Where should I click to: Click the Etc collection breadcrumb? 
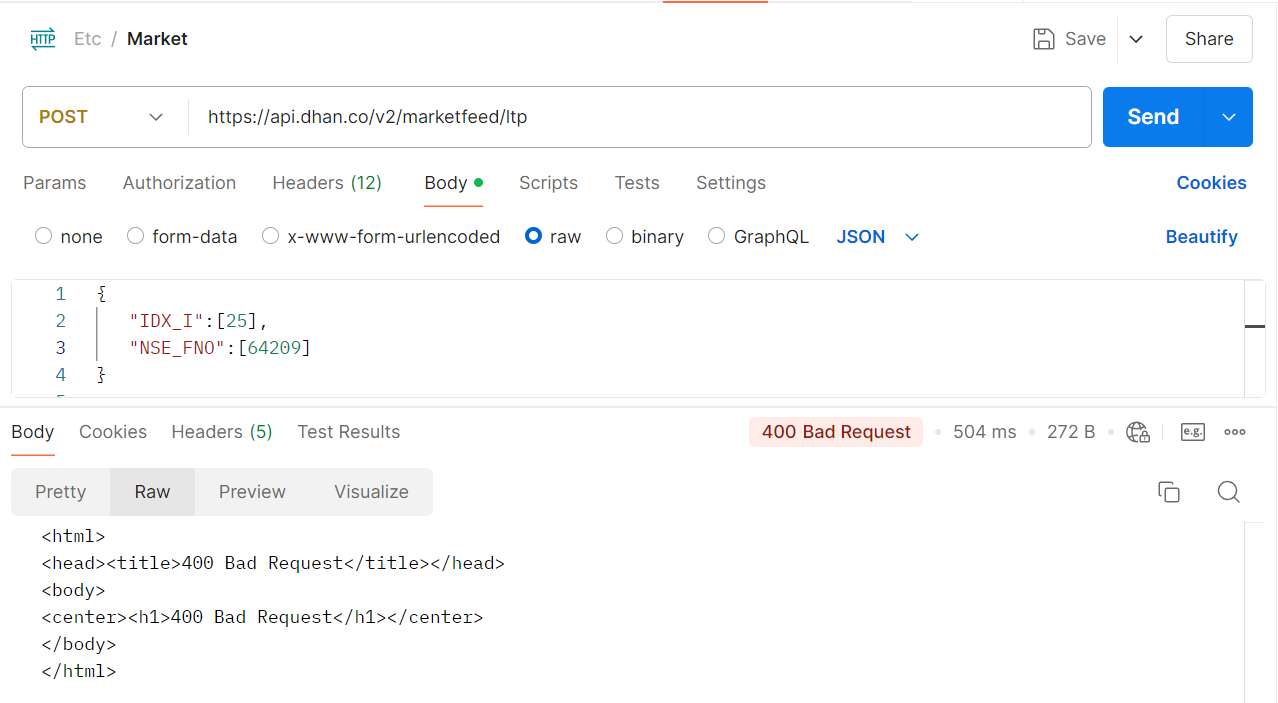pyautogui.click(x=88, y=39)
